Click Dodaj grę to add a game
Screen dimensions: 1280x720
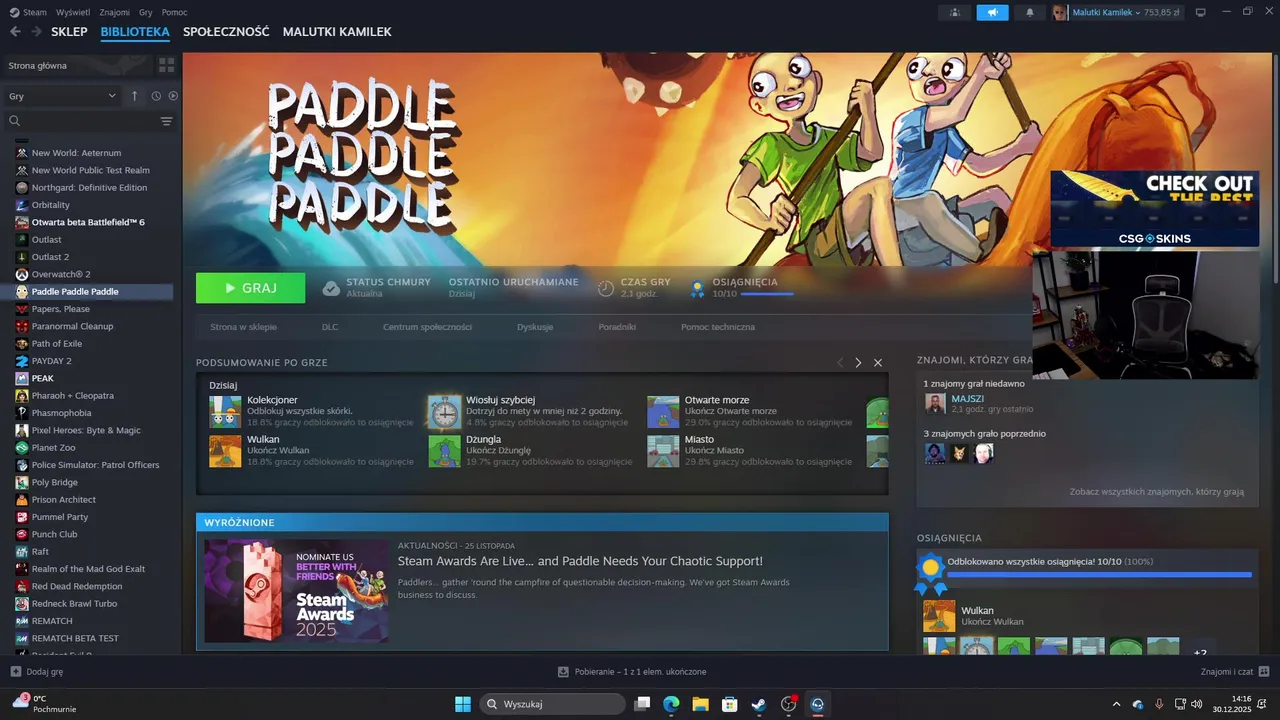(37, 672)
